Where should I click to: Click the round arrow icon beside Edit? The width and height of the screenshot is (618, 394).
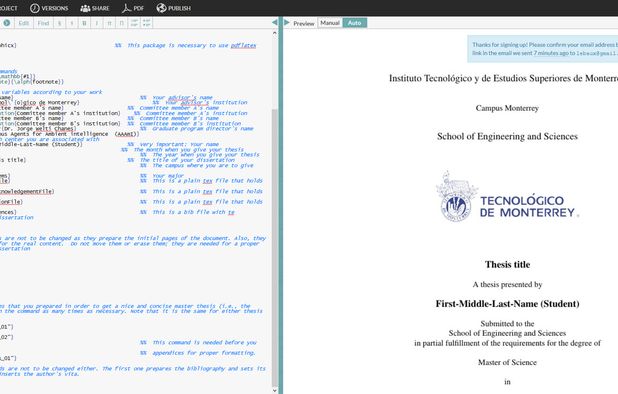coord(7,23)
